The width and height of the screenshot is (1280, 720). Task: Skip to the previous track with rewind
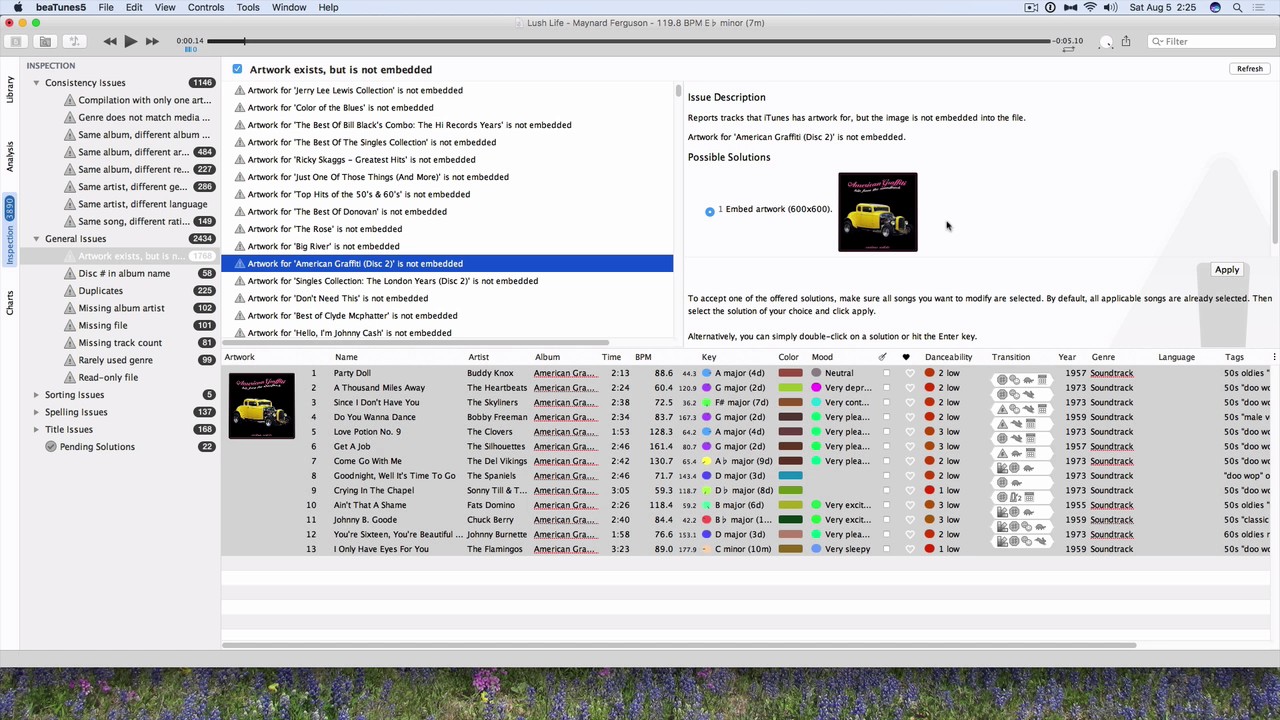[110, 41]
